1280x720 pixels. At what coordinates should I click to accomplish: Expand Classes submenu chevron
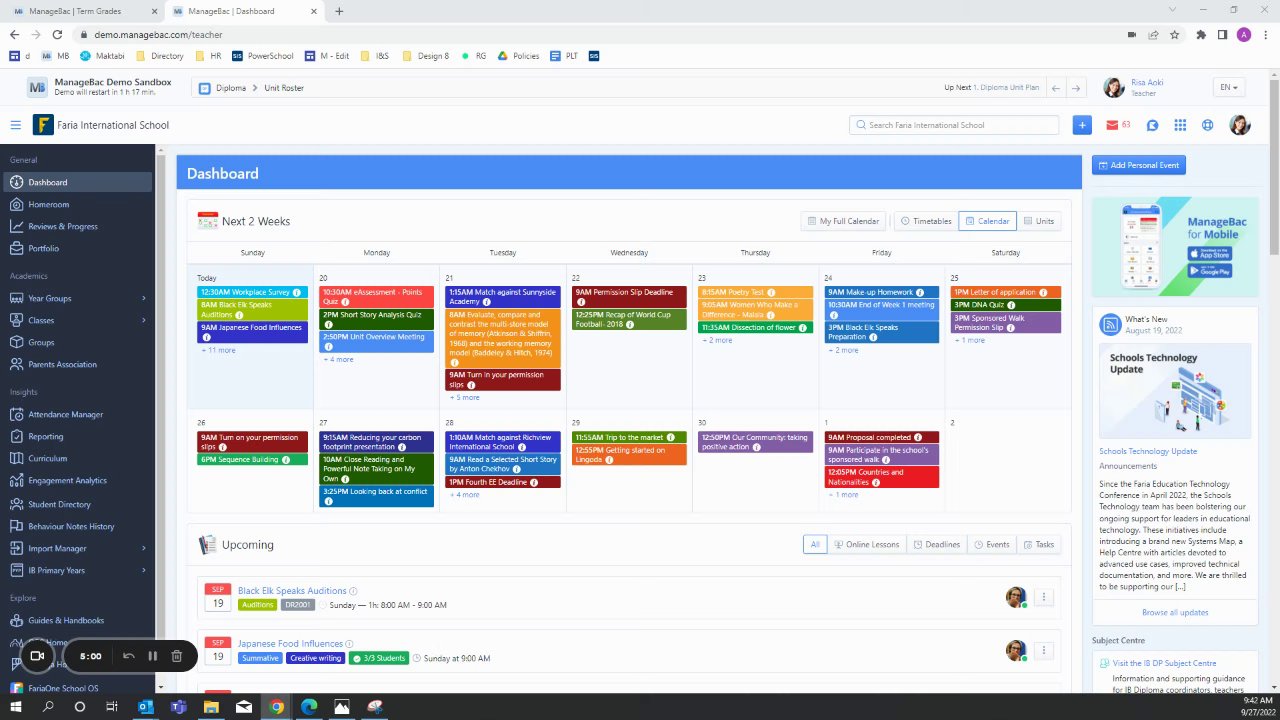(x=144, y=320)
